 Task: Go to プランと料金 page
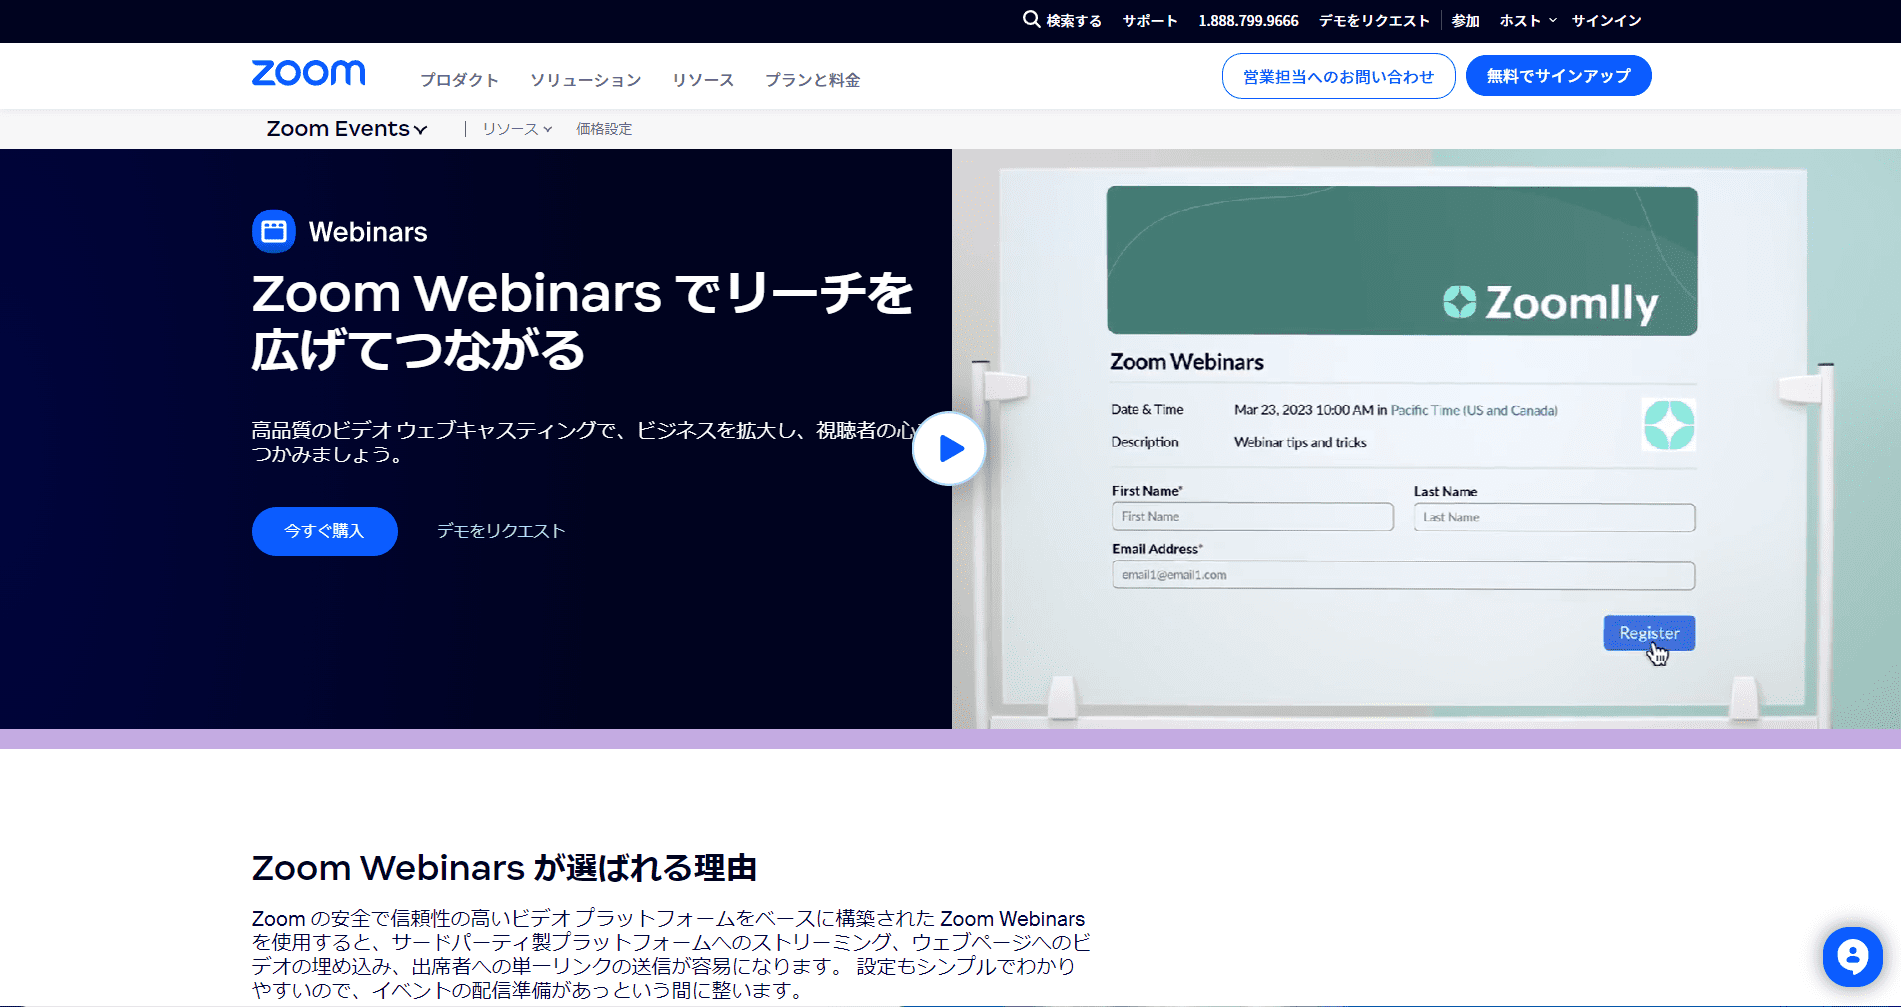coord(812,80)
